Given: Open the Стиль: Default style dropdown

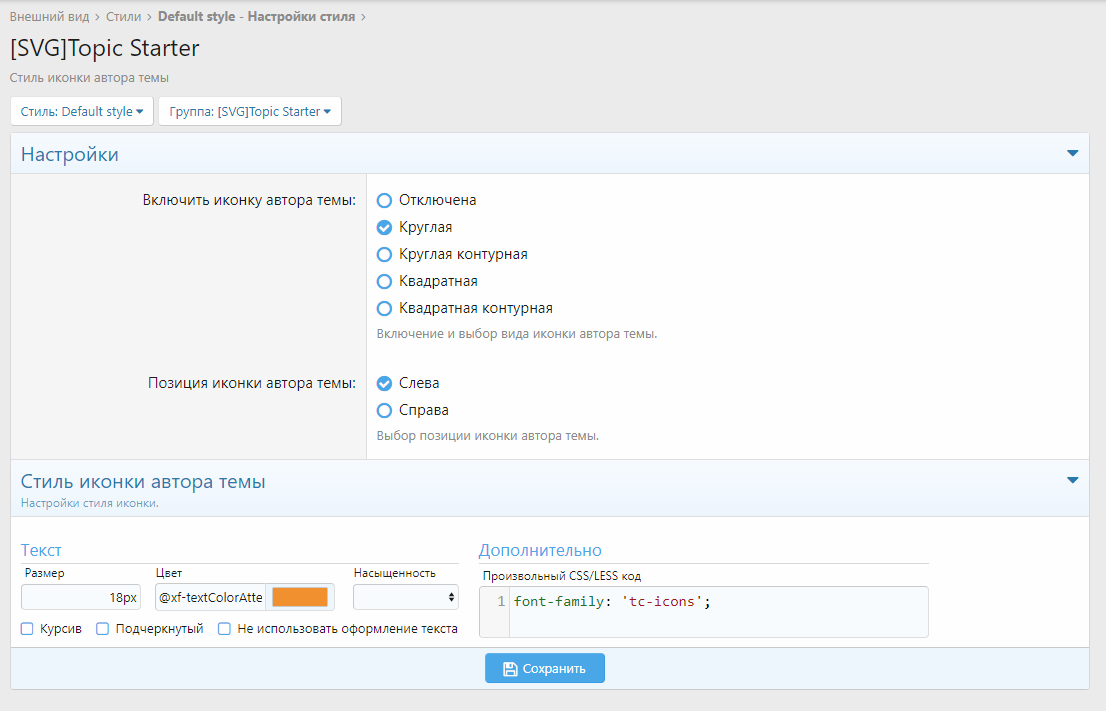Looking at the screenshot, I should click(x=82, y=112).
